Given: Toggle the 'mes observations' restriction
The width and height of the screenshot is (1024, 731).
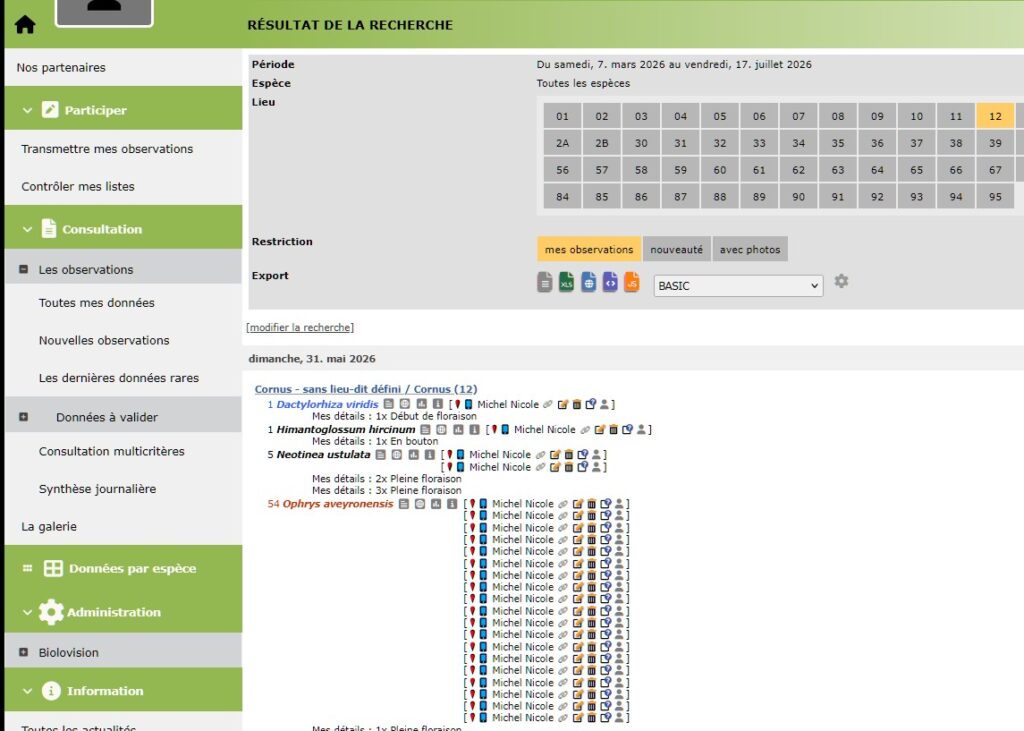Looking at the screenshot, I should pos(589,249).
